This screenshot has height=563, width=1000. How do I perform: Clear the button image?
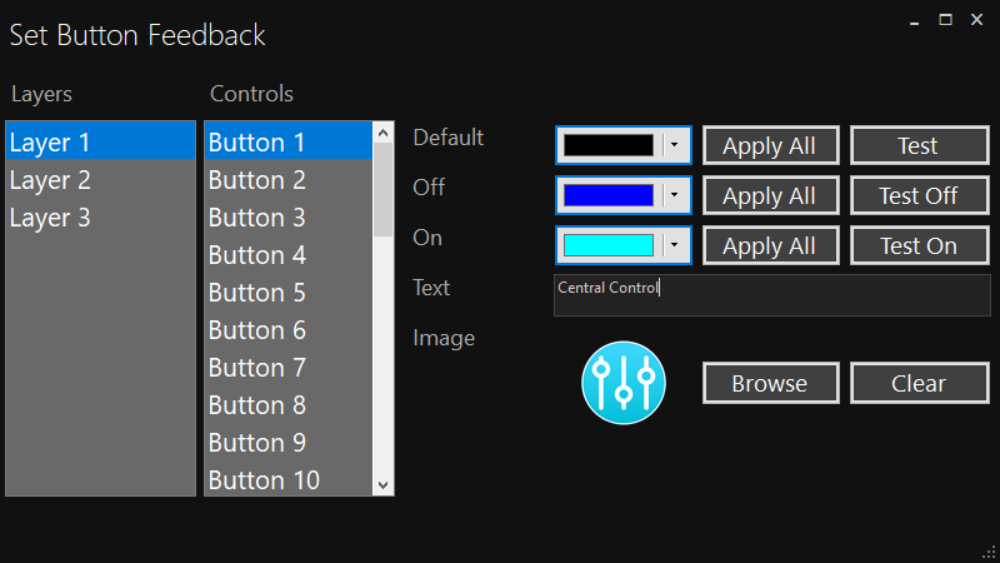click(918, 384)
